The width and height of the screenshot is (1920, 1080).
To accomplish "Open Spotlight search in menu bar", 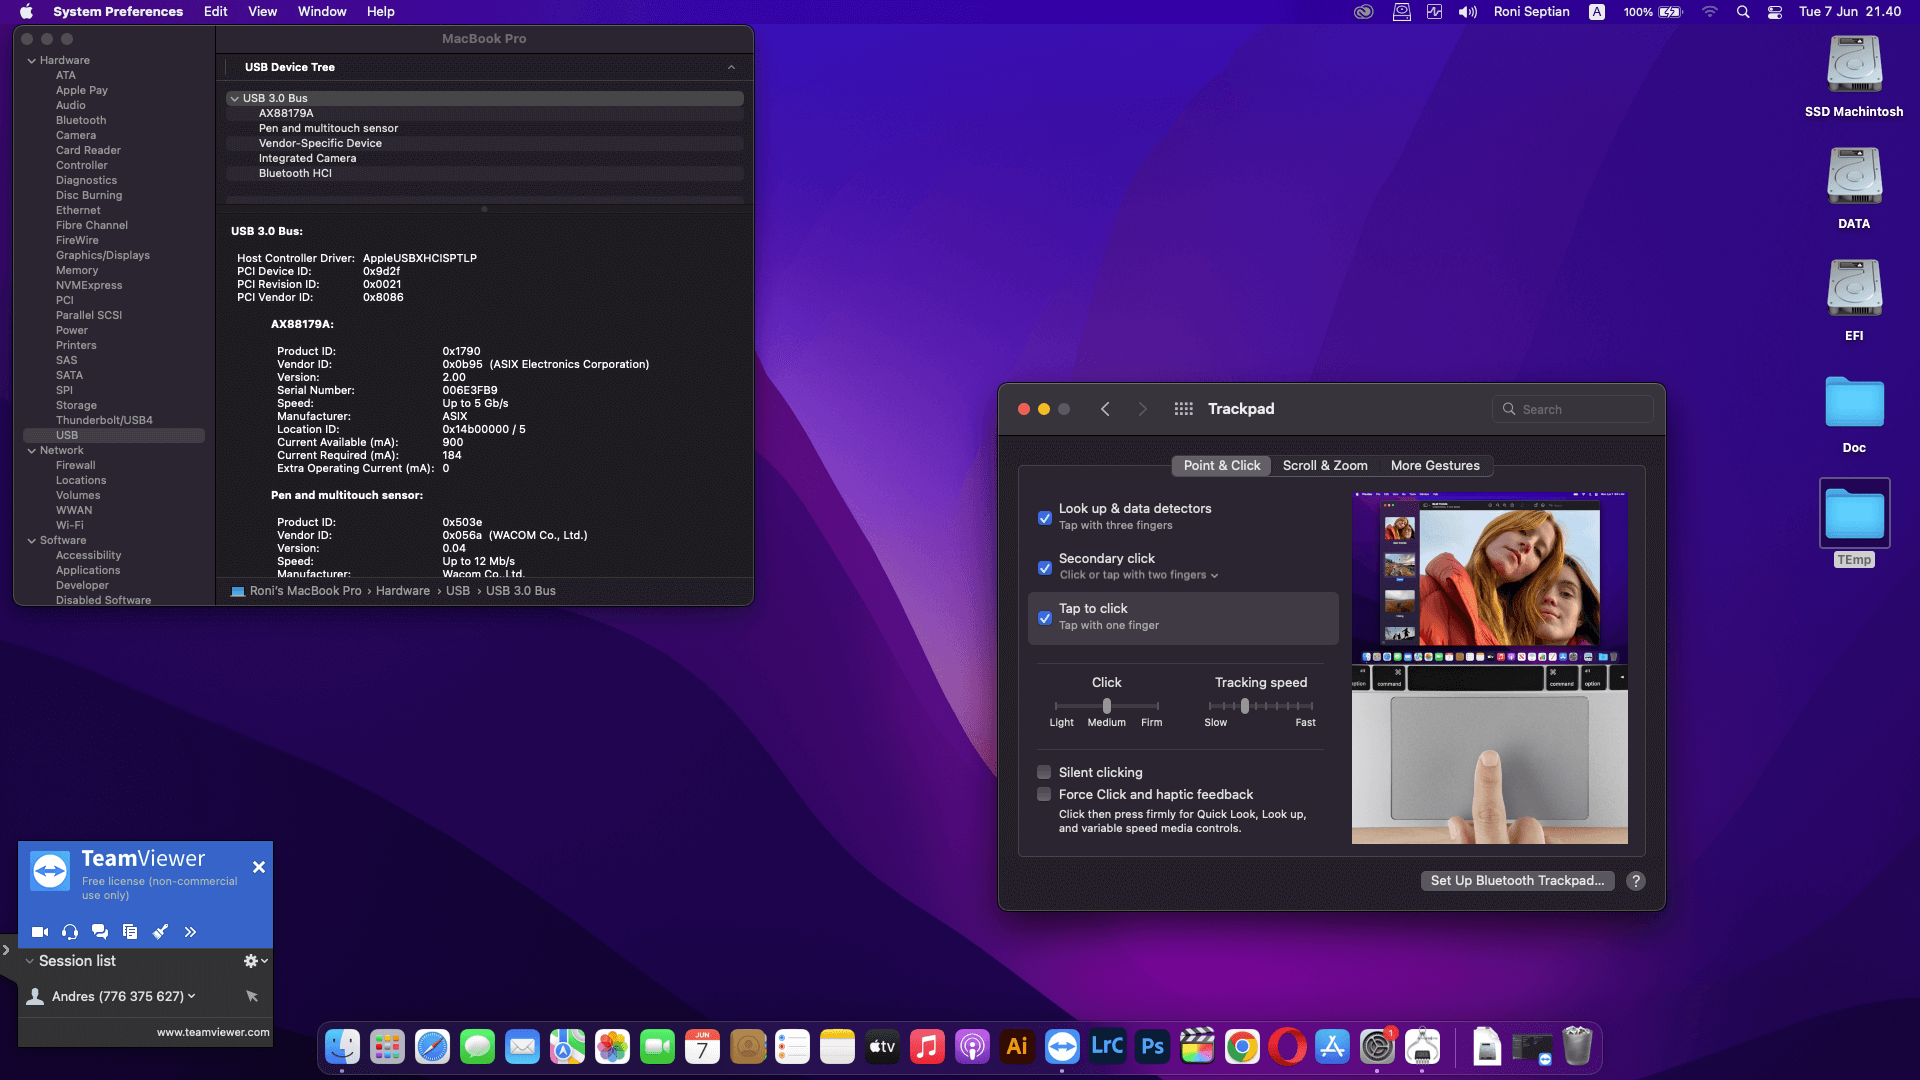I will (x=1743, y=12).
